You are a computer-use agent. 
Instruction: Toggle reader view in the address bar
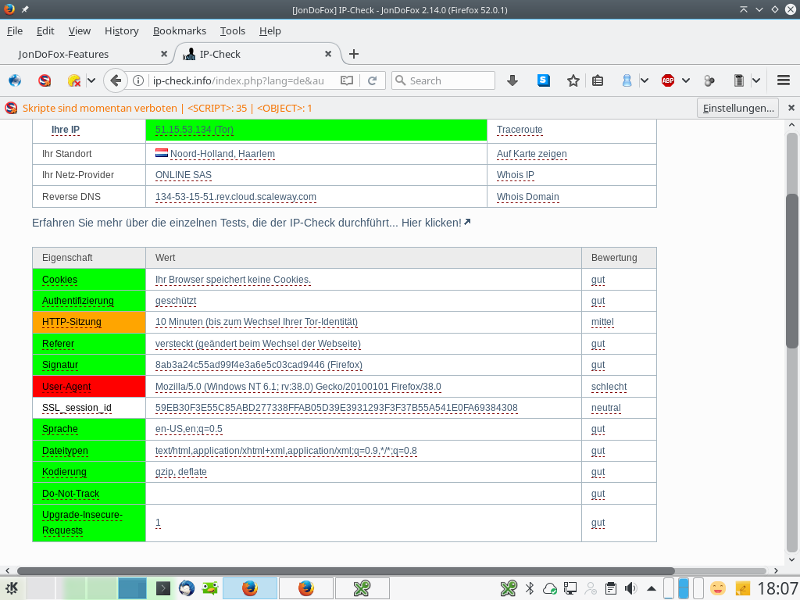click(x=346, y=81)
